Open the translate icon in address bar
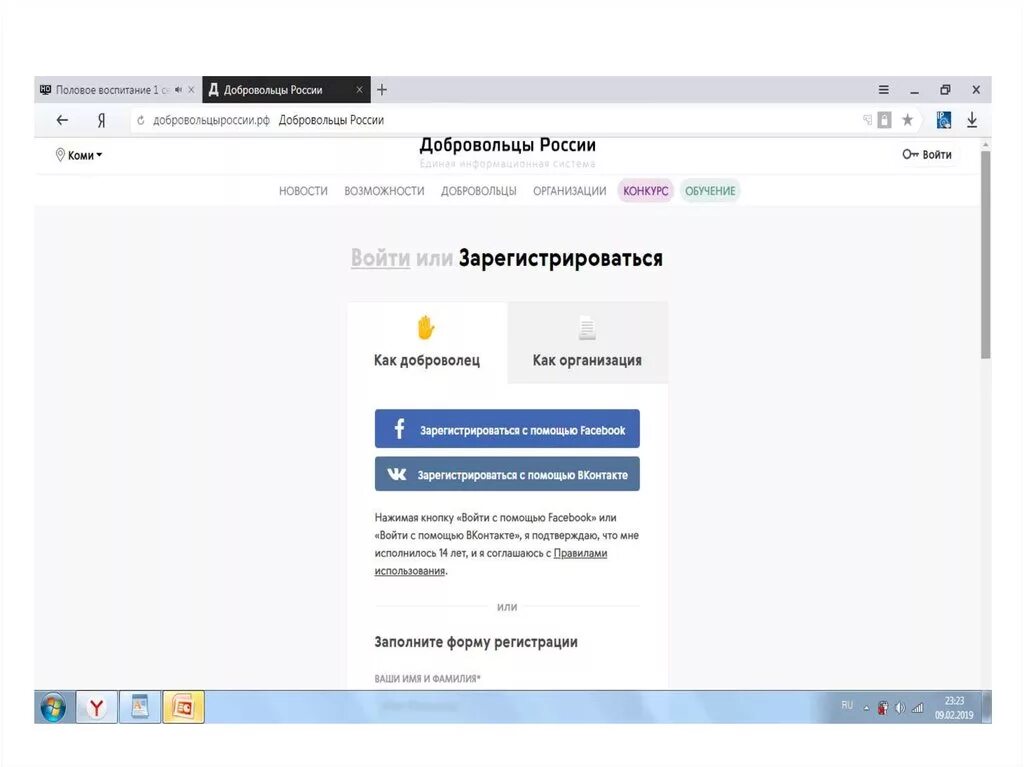The height and width of the screenshot is (767, 1024). (867, 120)
